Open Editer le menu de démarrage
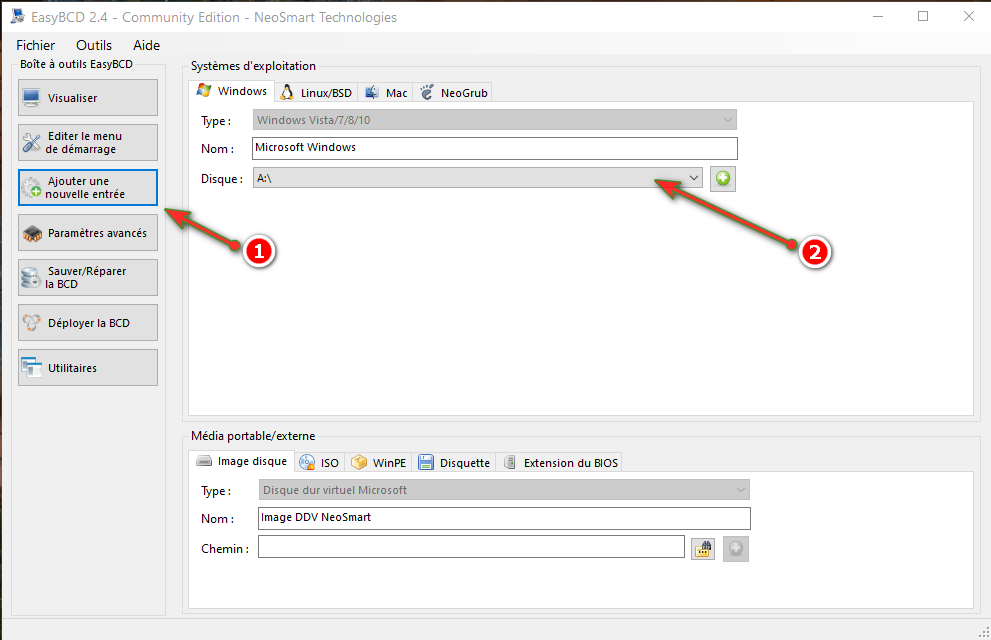991x640 pixels. pyautogui.click(x=88, y=143)
